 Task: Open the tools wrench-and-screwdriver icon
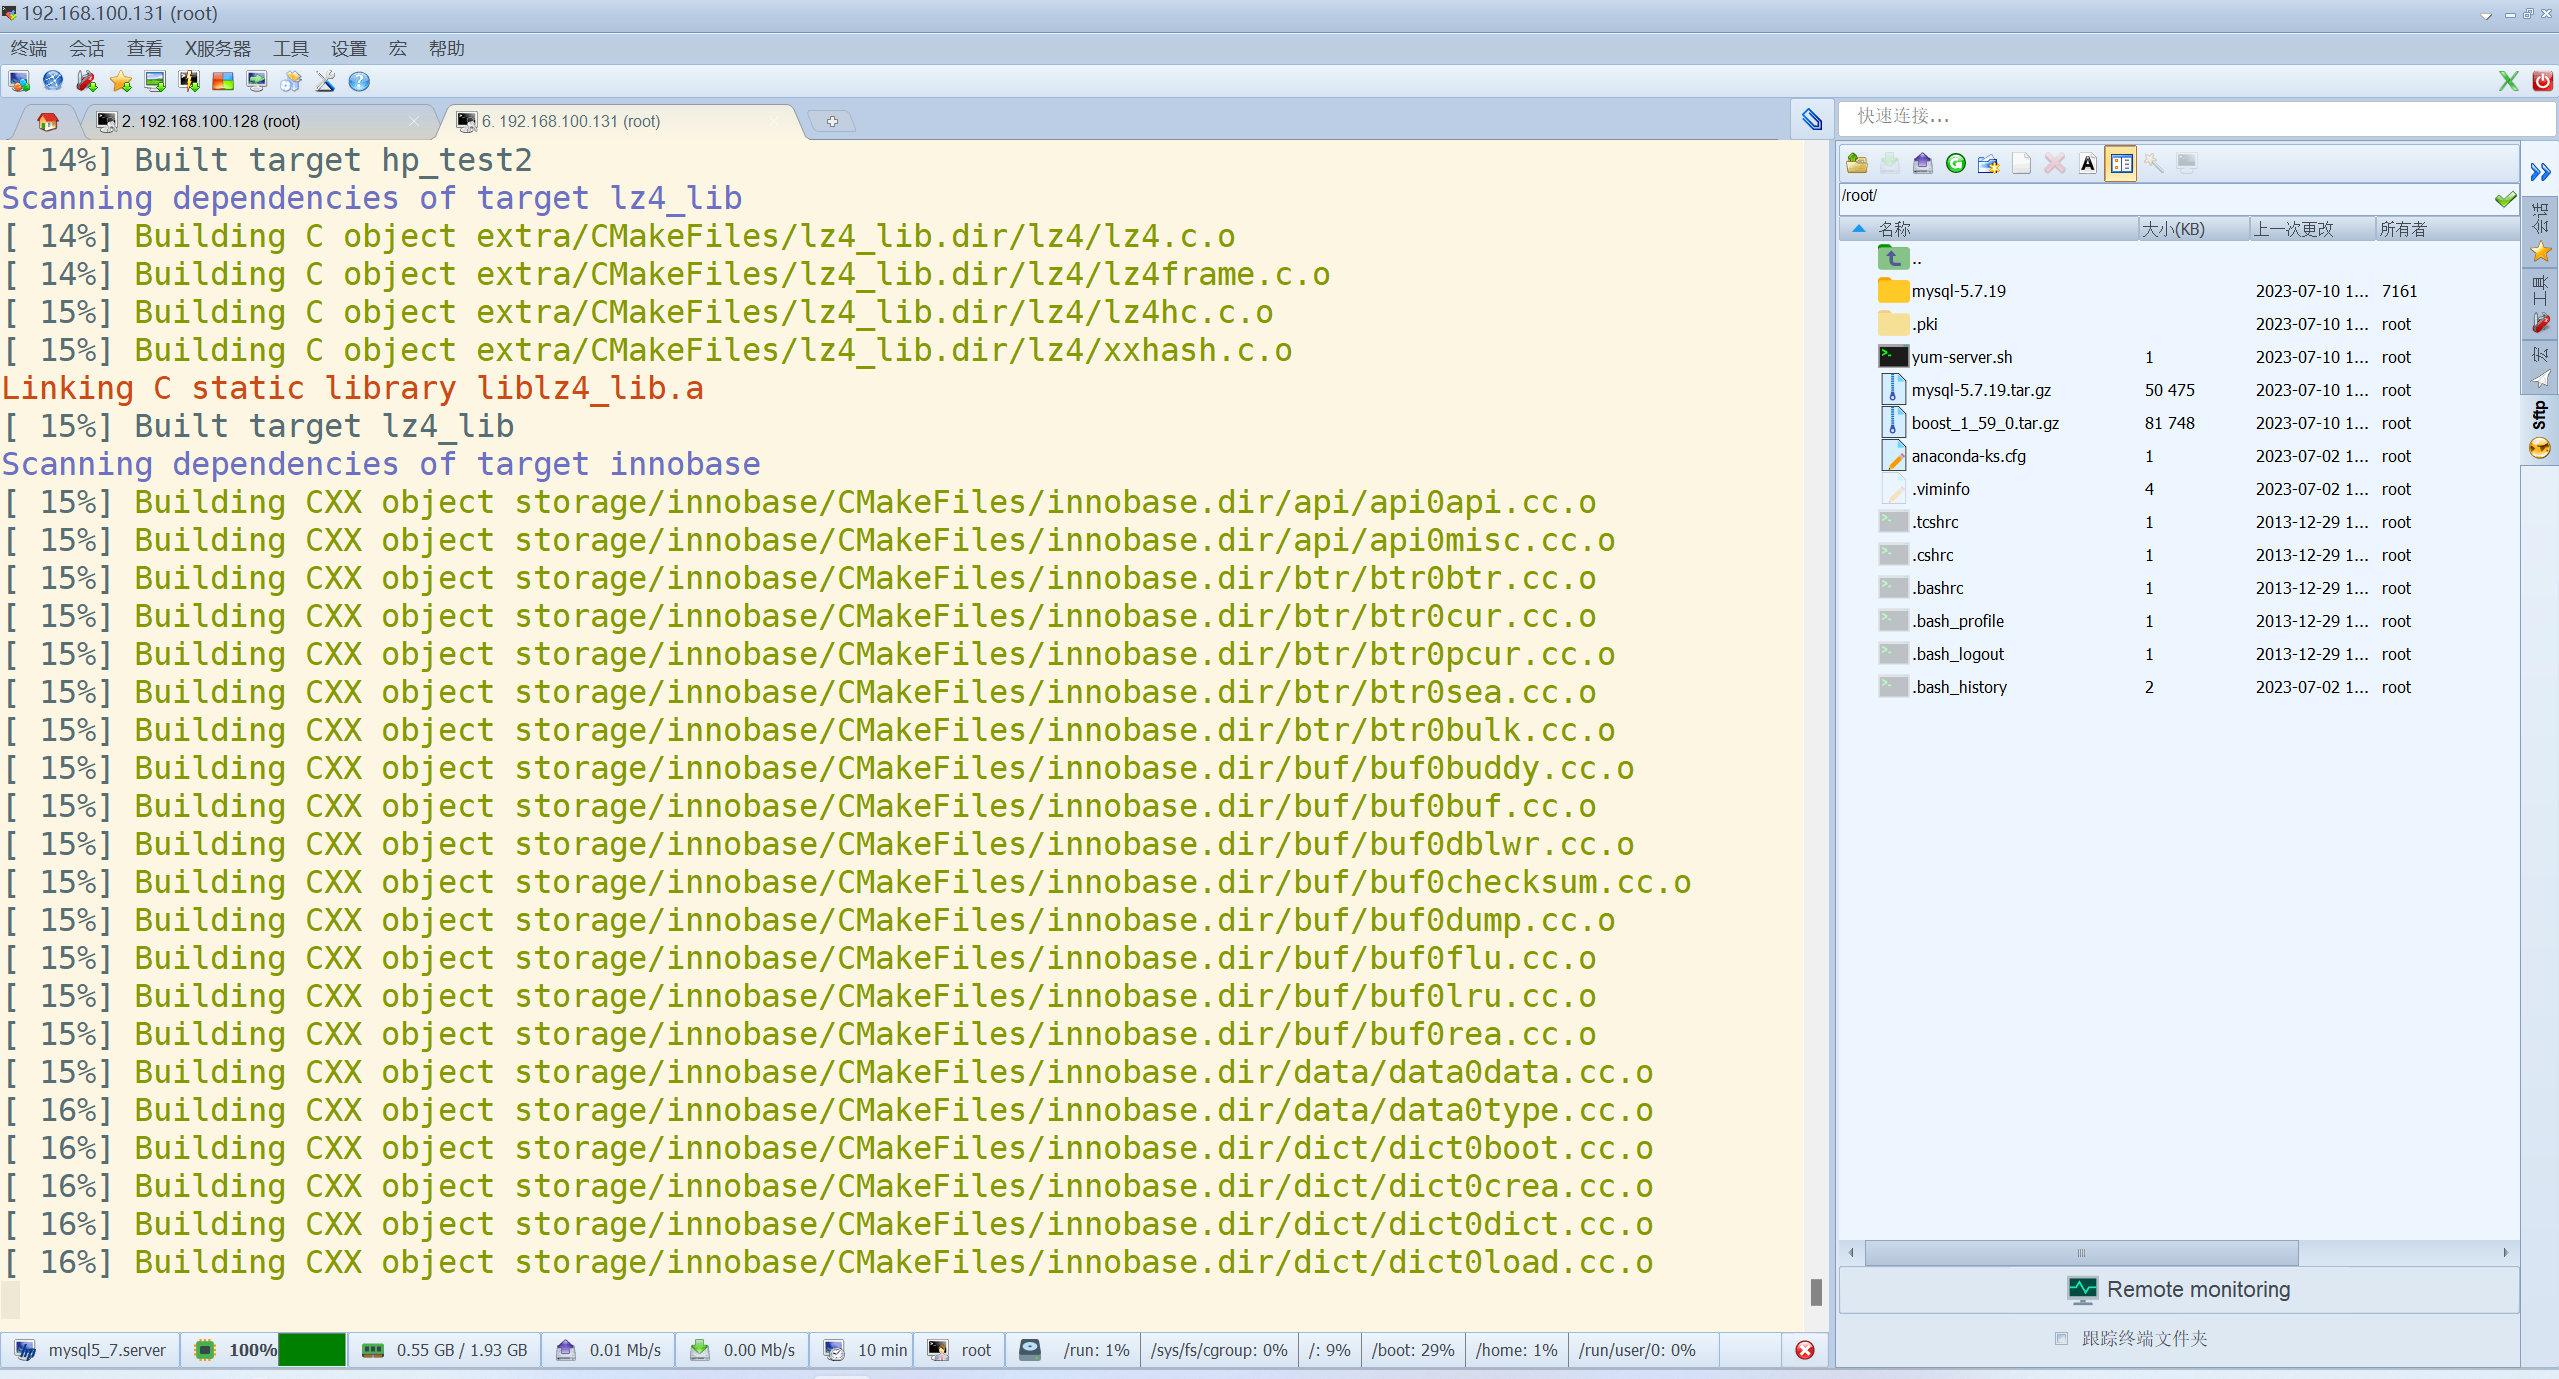tap(325, 82)
